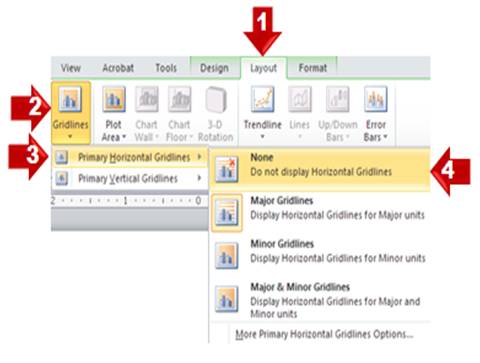Switch to the Format tab
Image resolution: width=480 pixels, height=363 pixels.
(313, 68)
